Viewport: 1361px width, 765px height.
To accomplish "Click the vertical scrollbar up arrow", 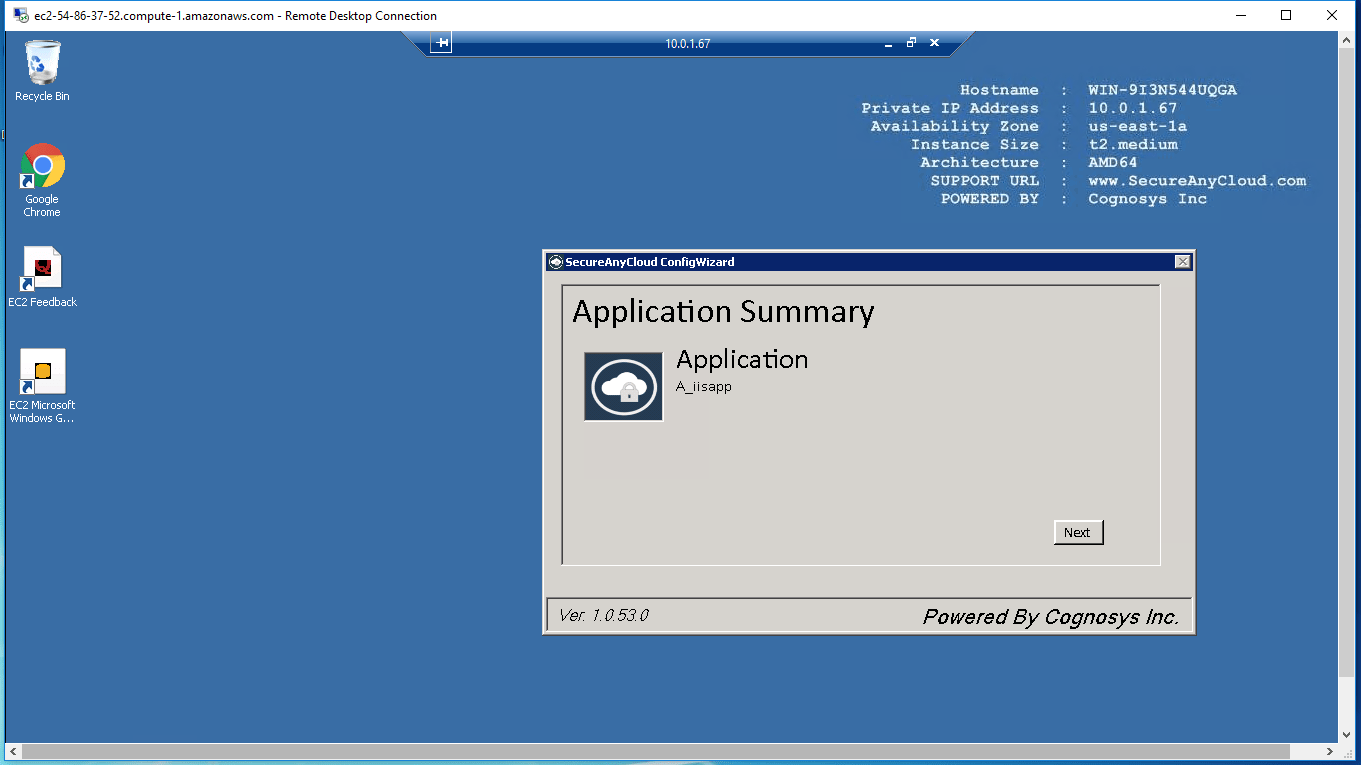I will 1349,40.
